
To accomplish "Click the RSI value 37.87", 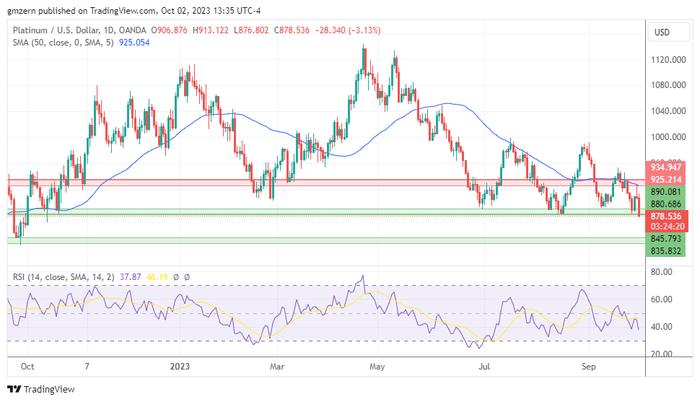I will coord(130,277).
